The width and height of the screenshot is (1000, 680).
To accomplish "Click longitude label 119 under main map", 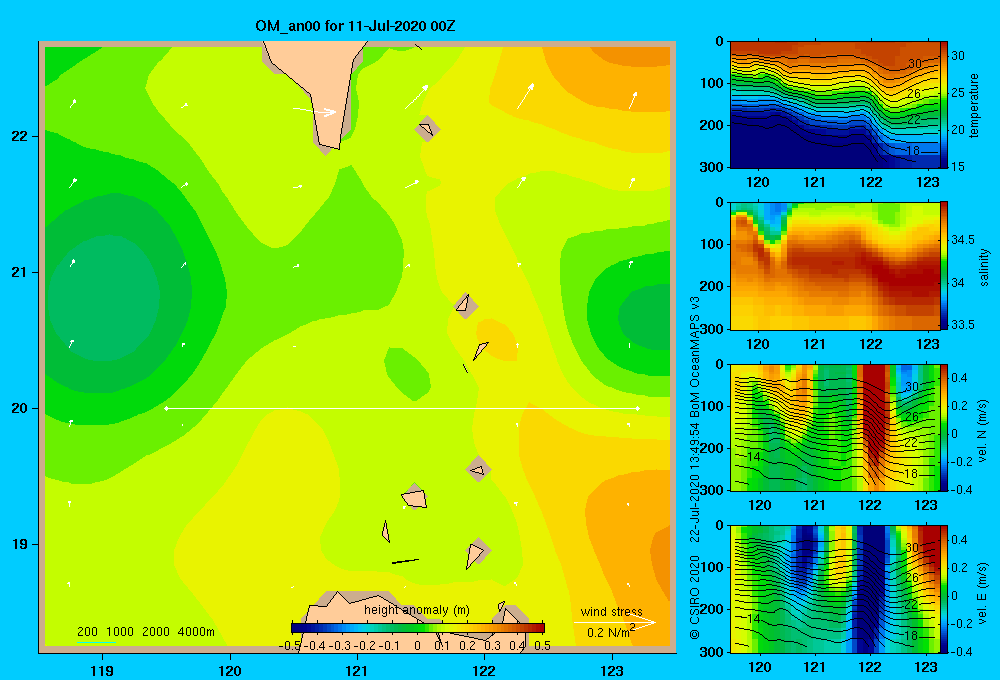I will pyautogui.click(x=102, y=670).
